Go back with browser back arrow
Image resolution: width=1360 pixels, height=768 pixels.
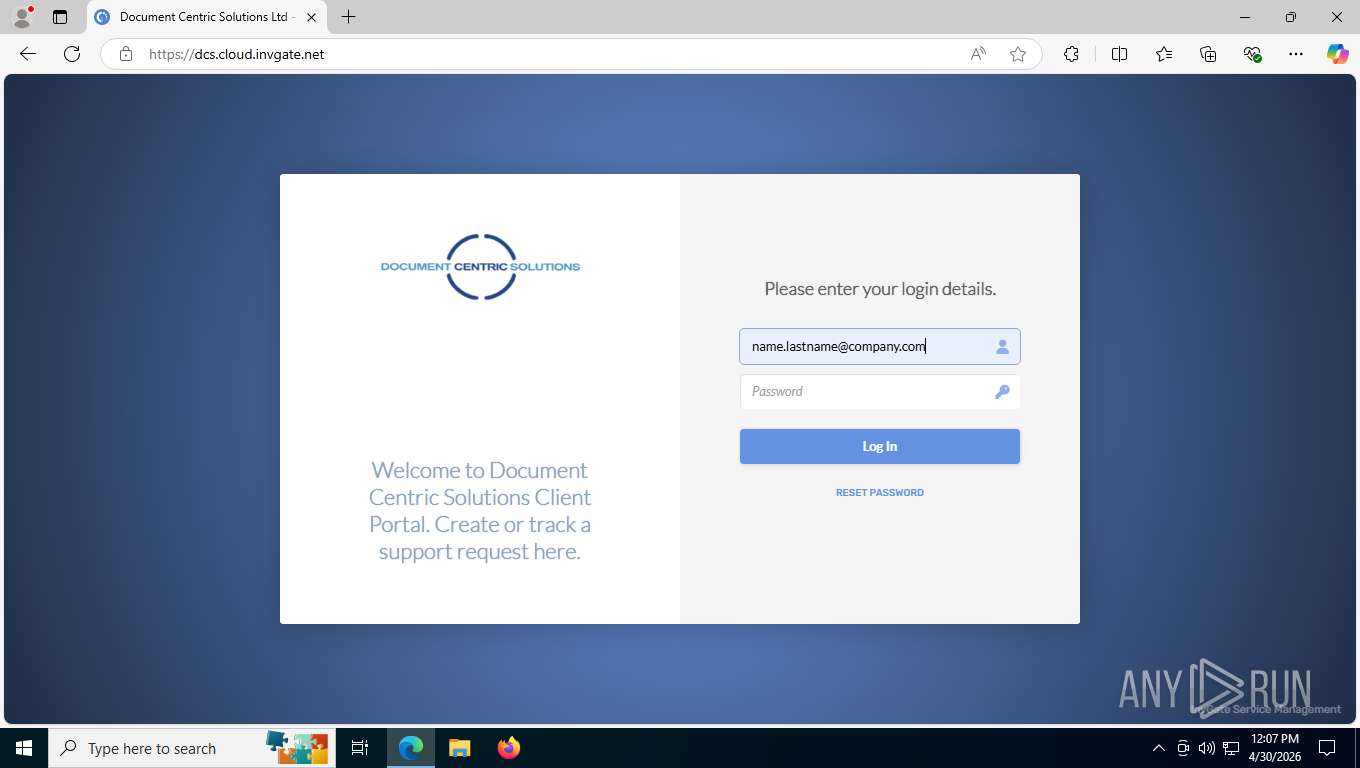pyautogui.click(x=28, y=54)
